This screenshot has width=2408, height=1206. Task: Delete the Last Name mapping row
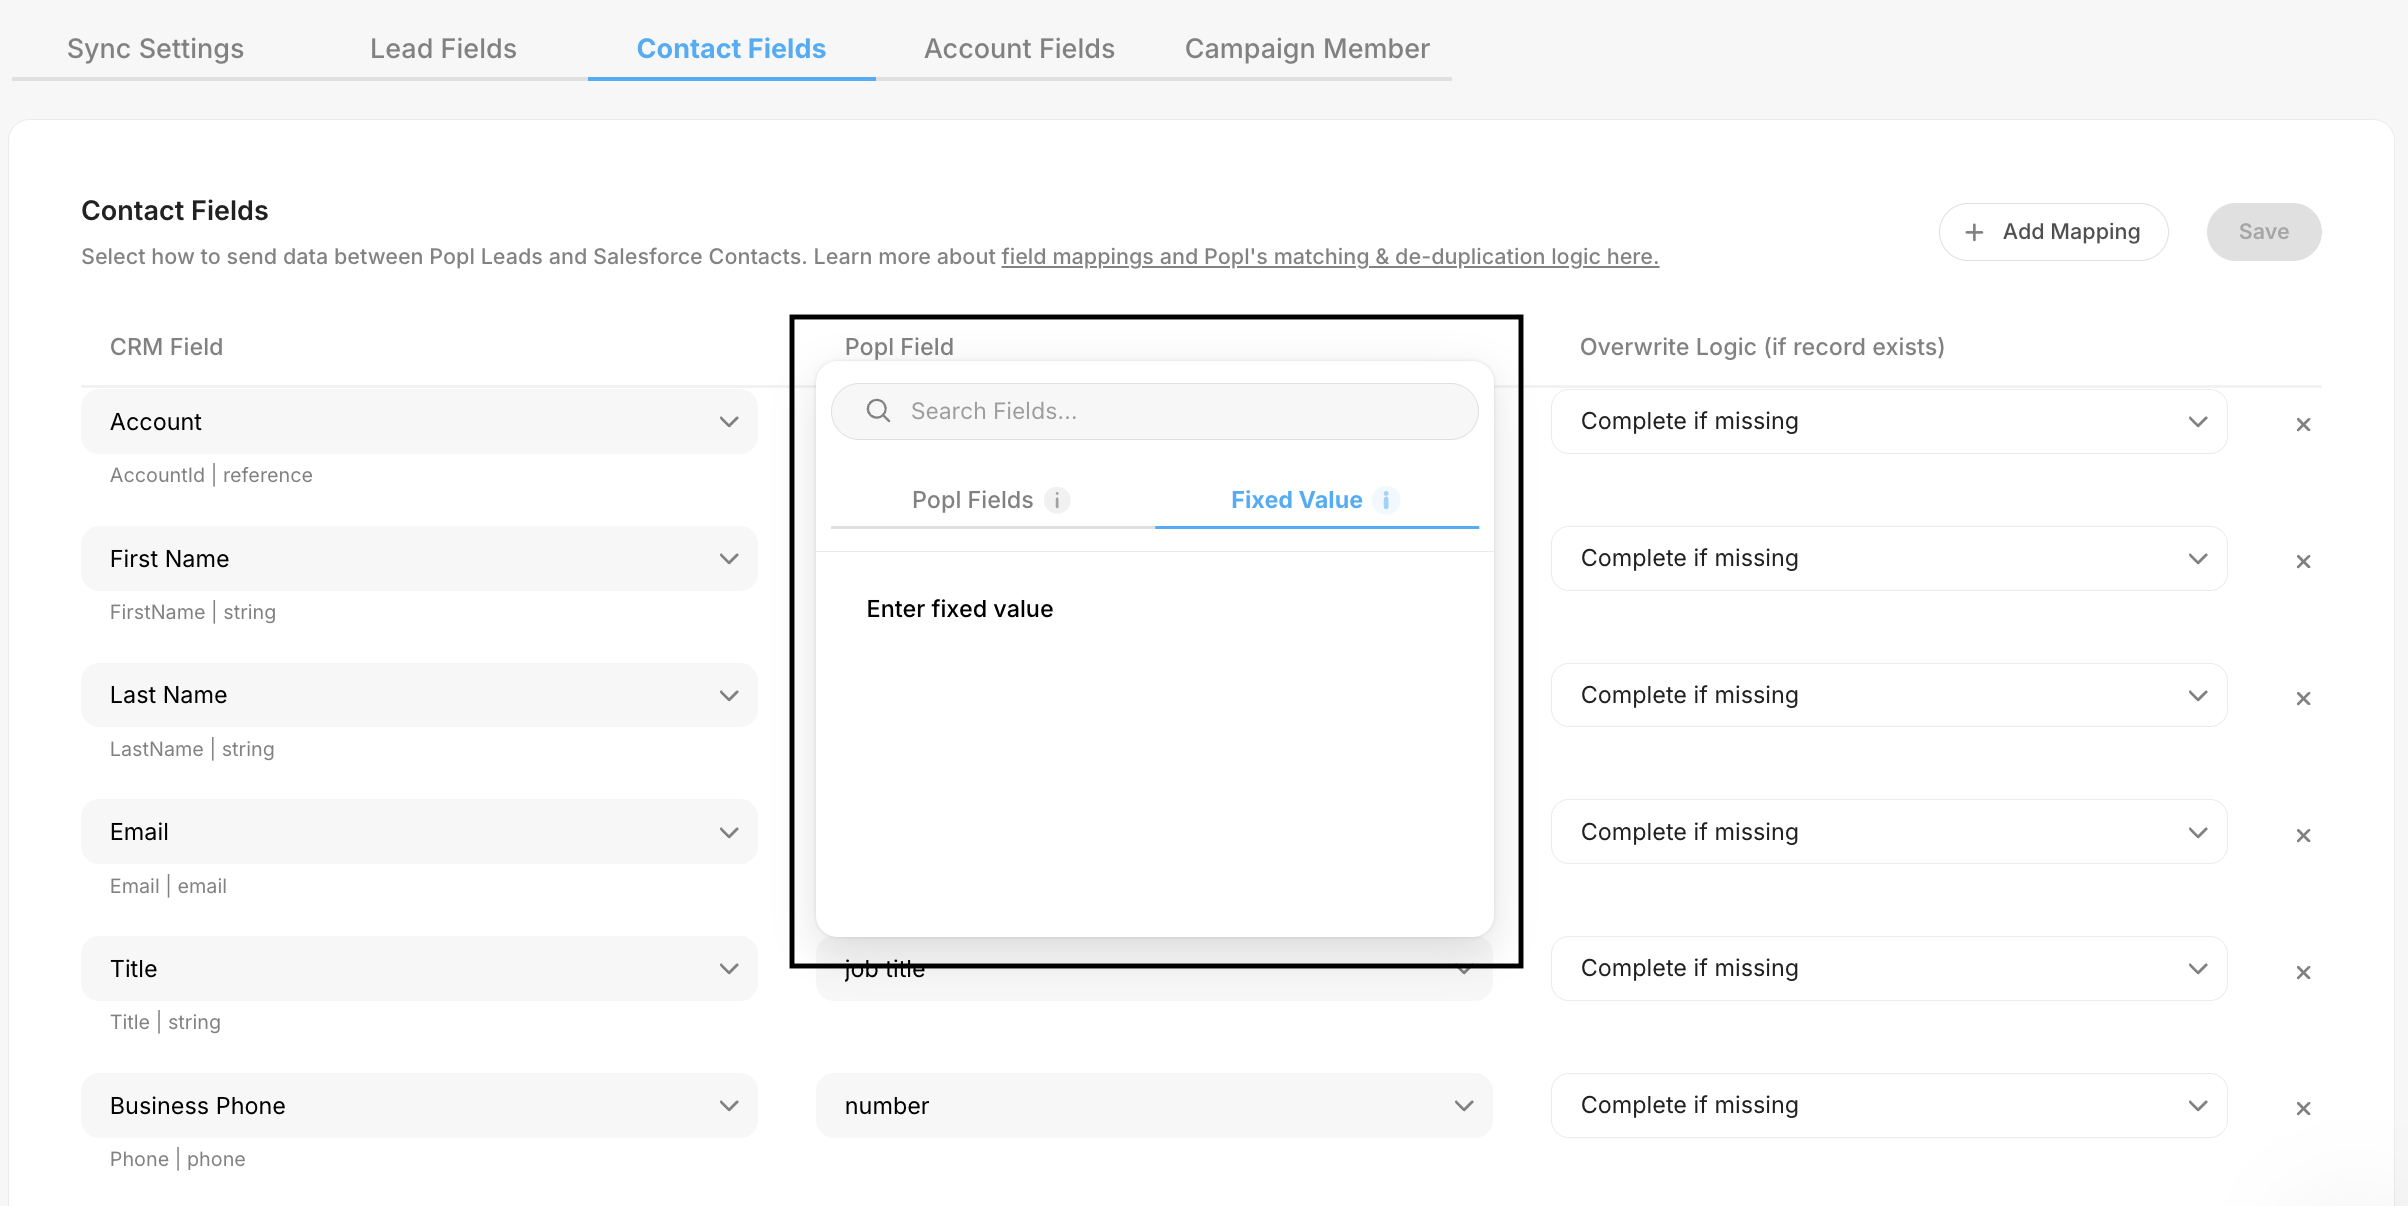tap(2303, 699)
